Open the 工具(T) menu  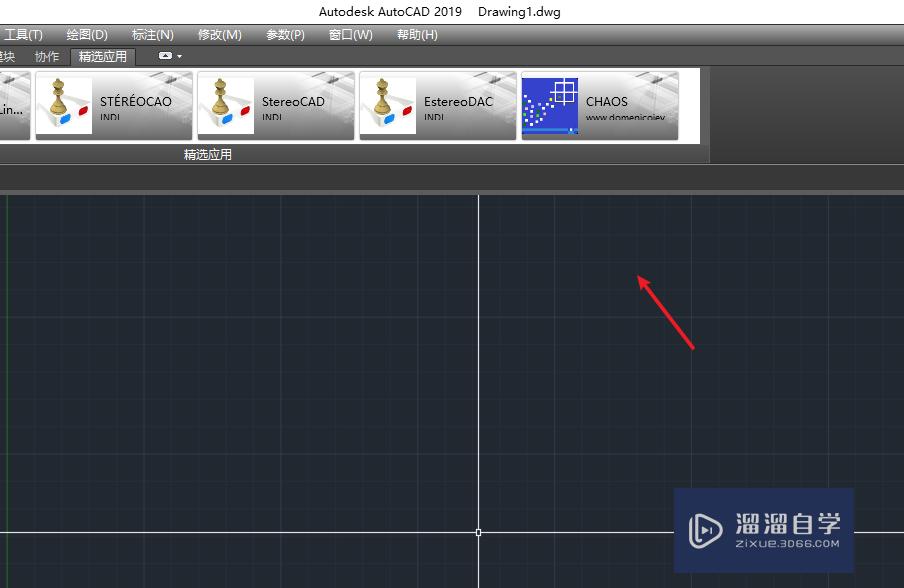(23, 35)
